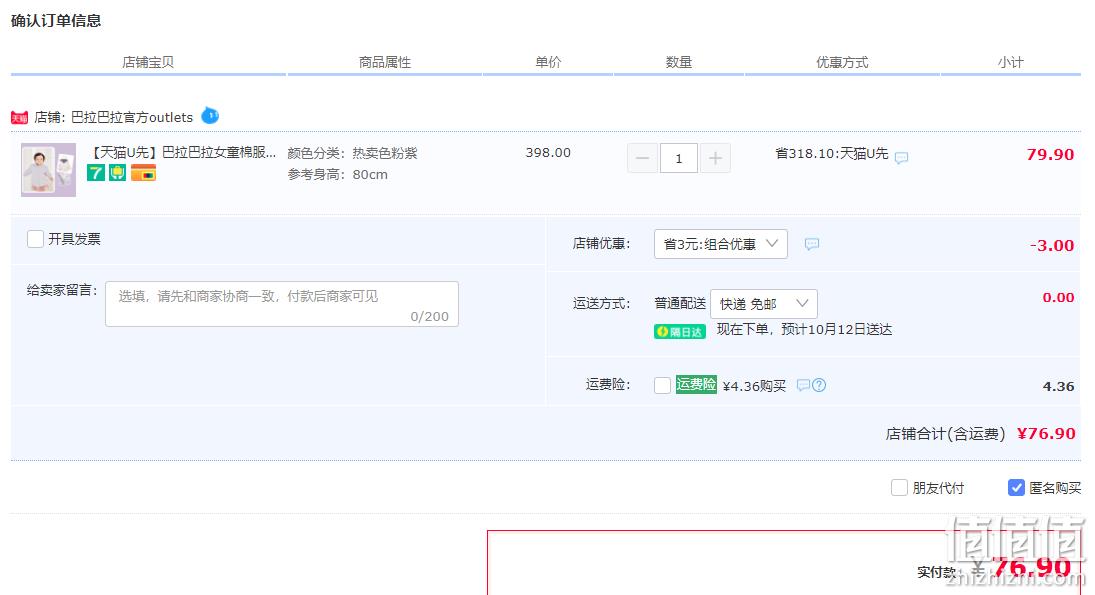This screenshot has height=595, width=1095.
Task: Click the orange credit card badge icon
Action: (x=143, y=172)
